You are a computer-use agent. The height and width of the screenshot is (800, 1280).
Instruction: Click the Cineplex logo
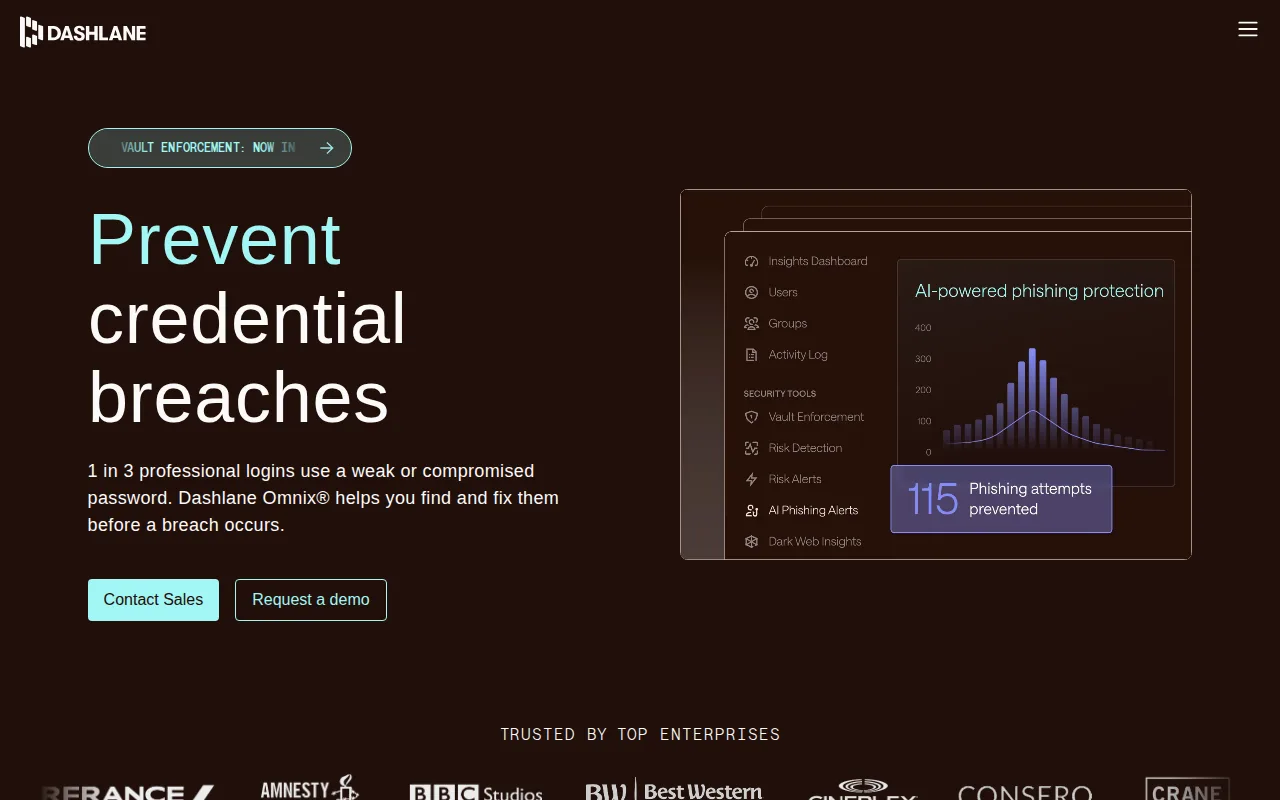[x=862, y=790]
